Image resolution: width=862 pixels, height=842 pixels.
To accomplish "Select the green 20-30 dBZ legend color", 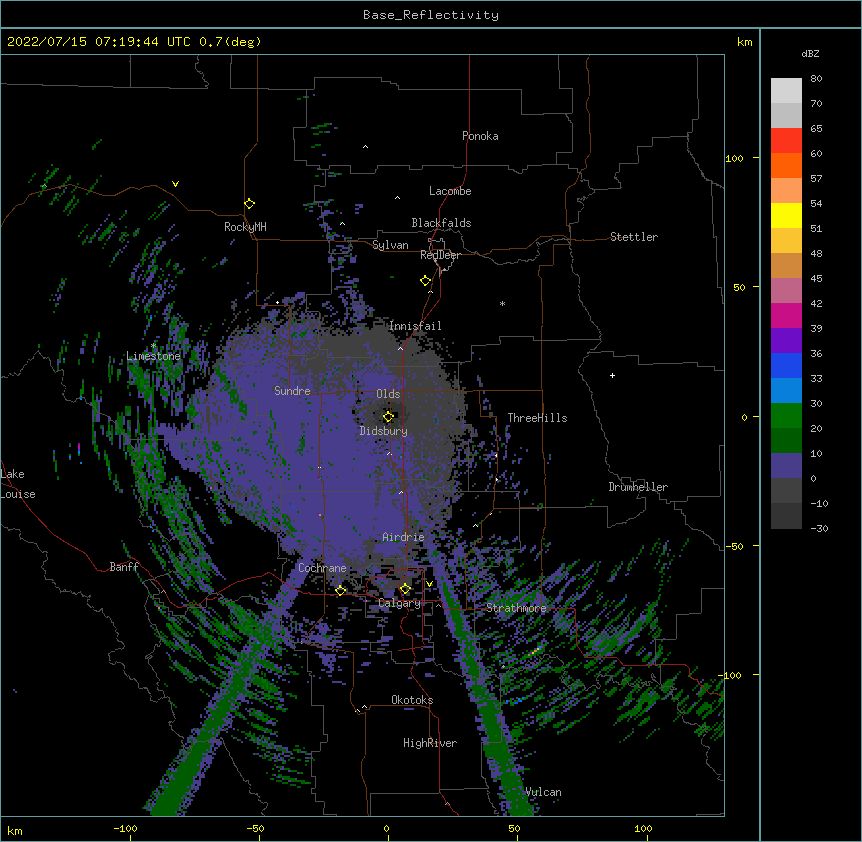I will point(786,416).
